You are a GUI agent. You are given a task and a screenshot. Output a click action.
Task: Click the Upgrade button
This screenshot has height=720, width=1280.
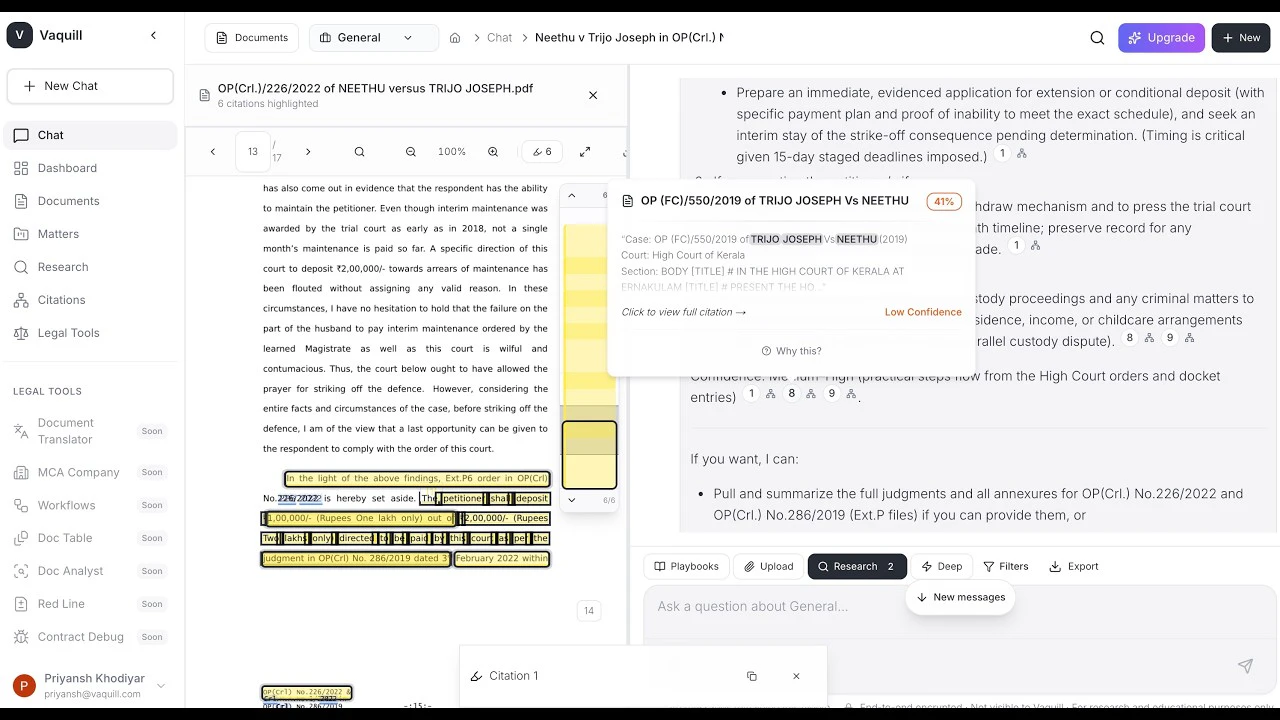pyautogui.click(x=1161, y=38)
